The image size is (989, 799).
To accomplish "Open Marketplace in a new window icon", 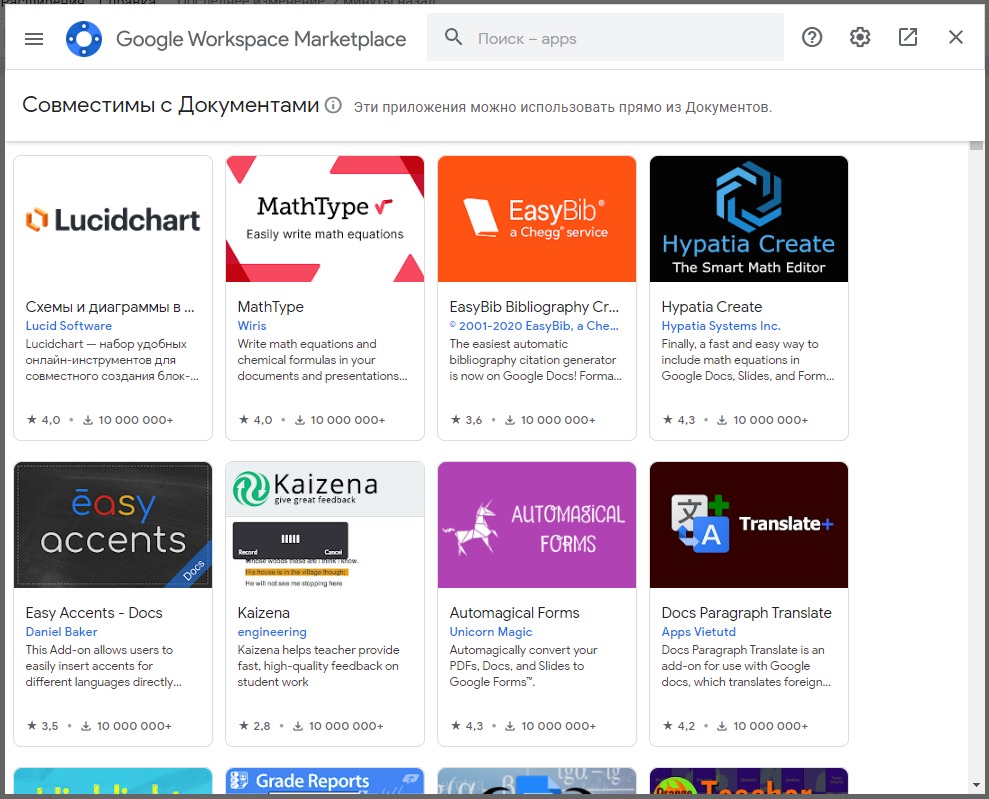I will tap(908, 37).
